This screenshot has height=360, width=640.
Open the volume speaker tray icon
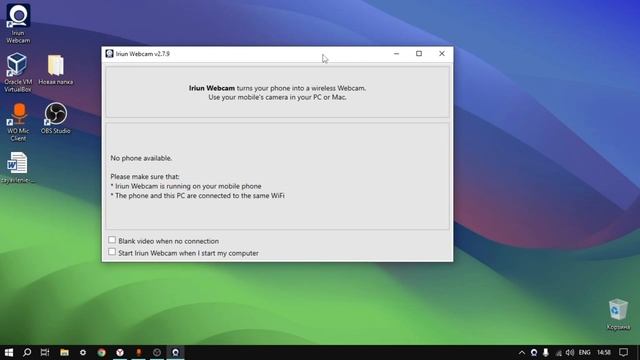coord(570,353)
